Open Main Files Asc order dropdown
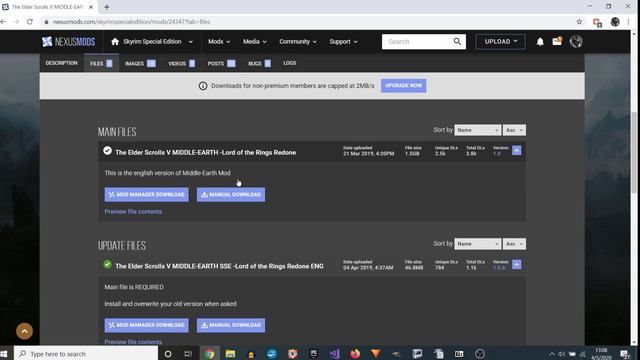The width and height of the screenshot is (640, 360). click(x=514, y=130)
